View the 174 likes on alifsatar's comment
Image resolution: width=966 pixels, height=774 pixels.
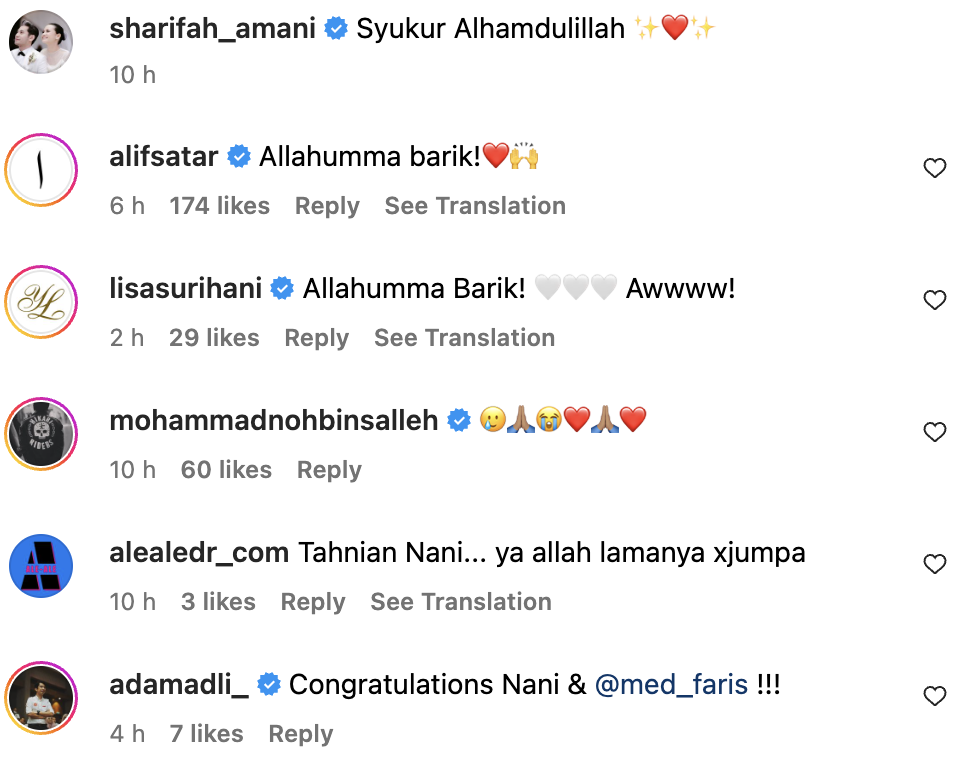pyautogui.click(x=220, y=206)
